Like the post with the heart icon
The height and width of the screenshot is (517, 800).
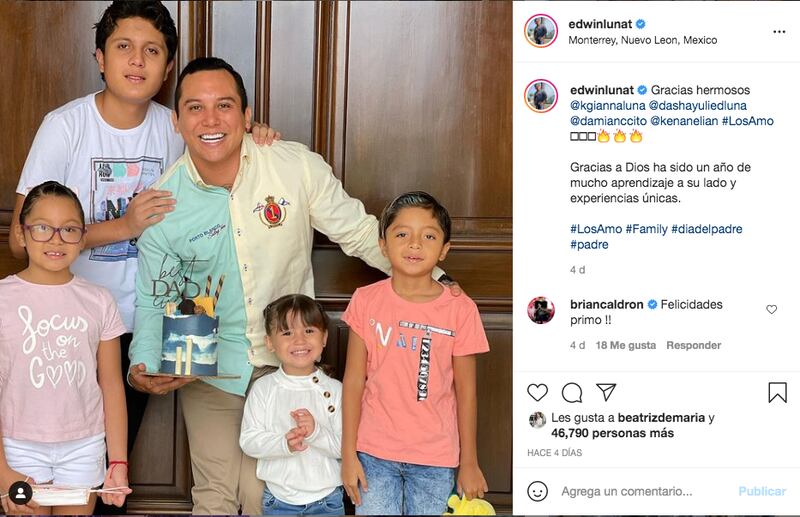point(537,392)
